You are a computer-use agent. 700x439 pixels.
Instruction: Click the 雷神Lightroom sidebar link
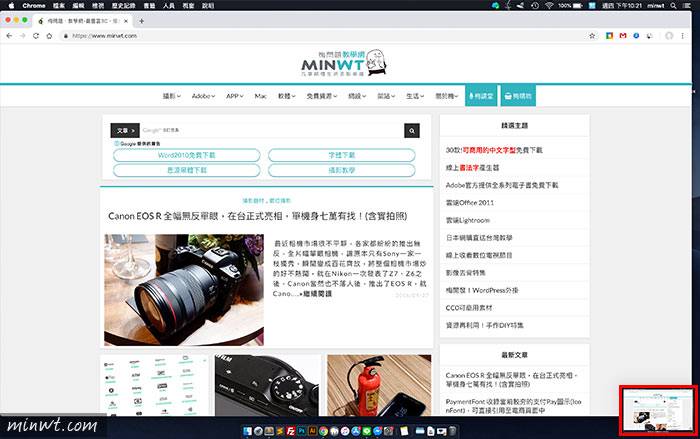[x=470, y=219]
